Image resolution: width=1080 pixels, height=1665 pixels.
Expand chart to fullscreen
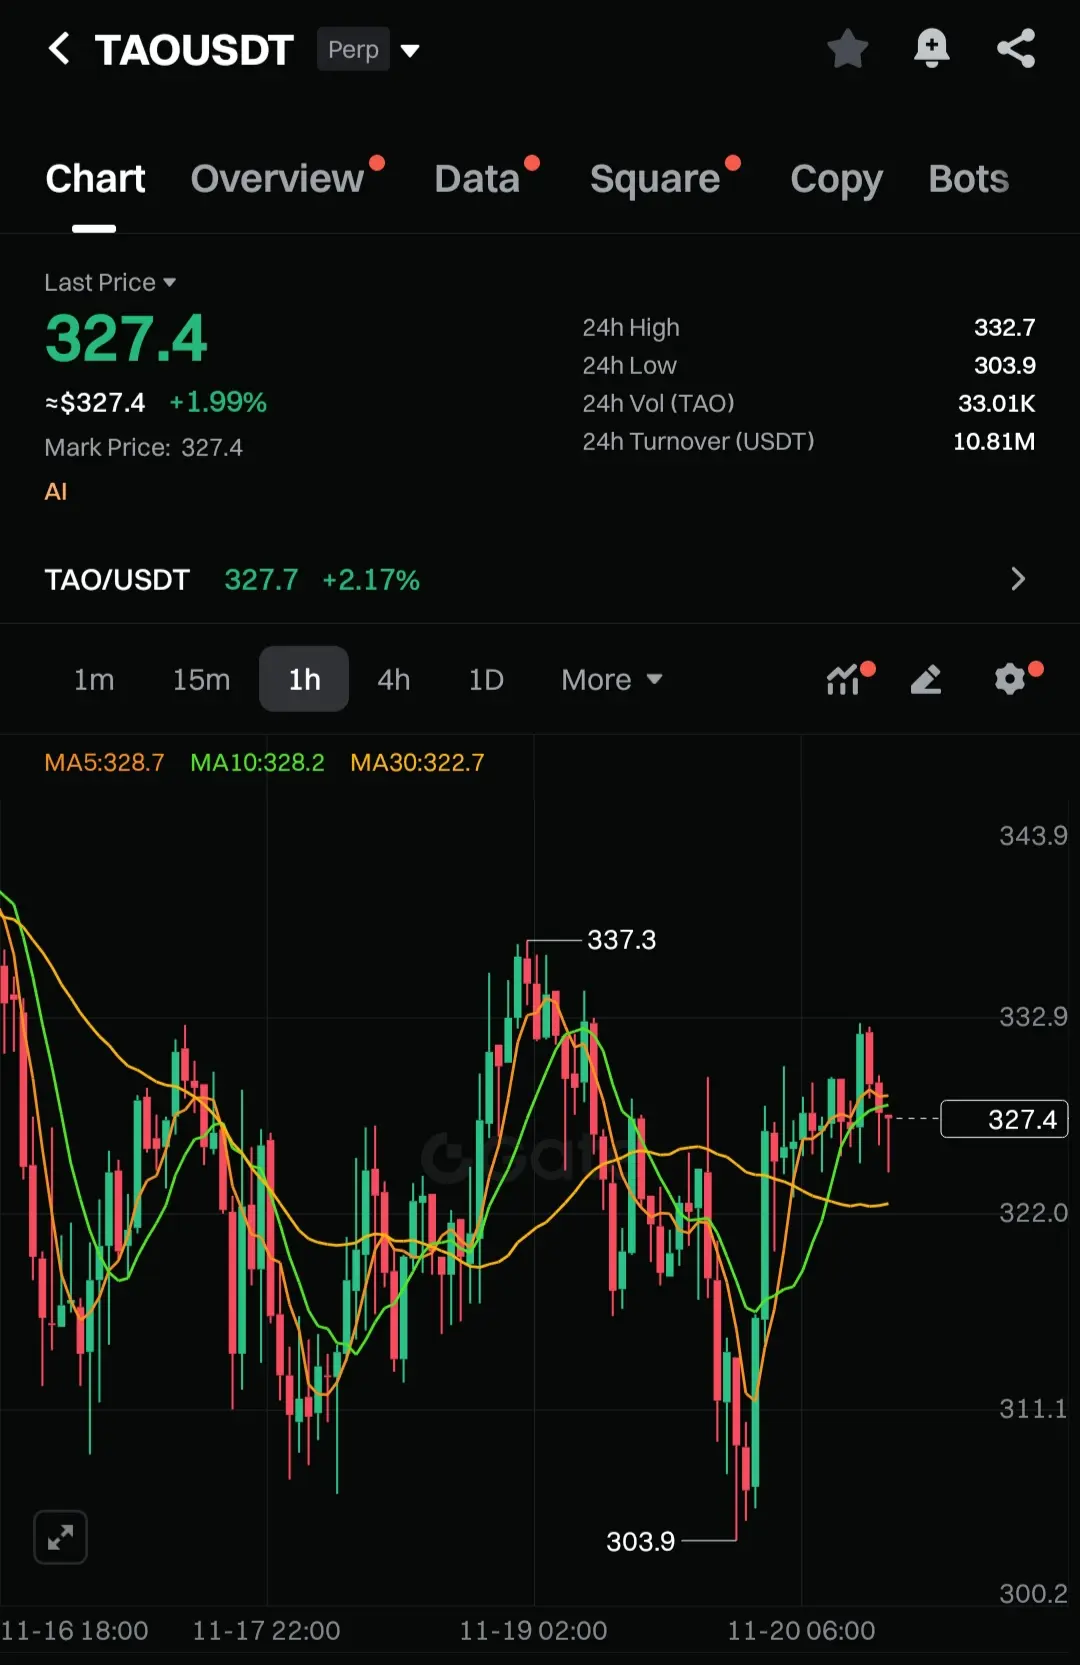tap(60, 1537)
